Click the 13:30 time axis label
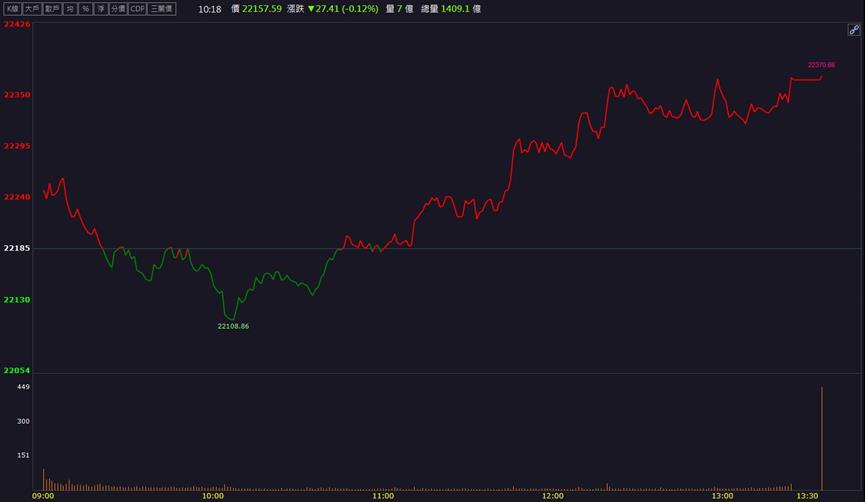Screen dimensions: 865x502 (x=807, y=496)
